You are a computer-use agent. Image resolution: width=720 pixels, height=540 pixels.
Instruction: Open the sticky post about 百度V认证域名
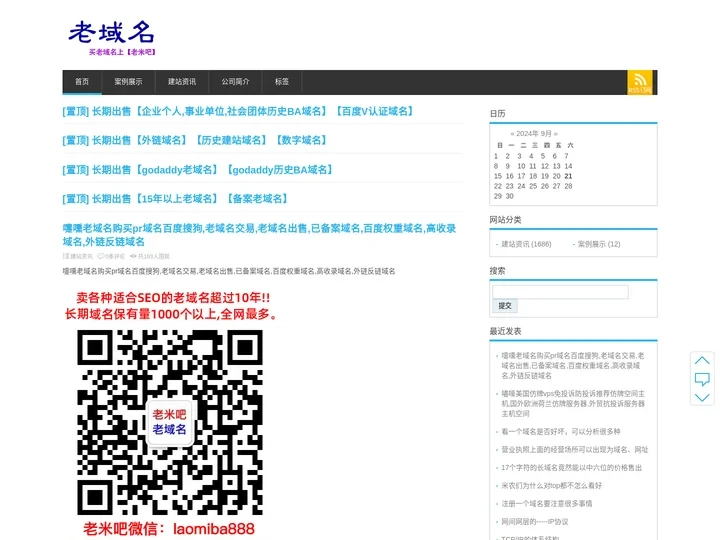pyautogui.click(x=238, y=111)
